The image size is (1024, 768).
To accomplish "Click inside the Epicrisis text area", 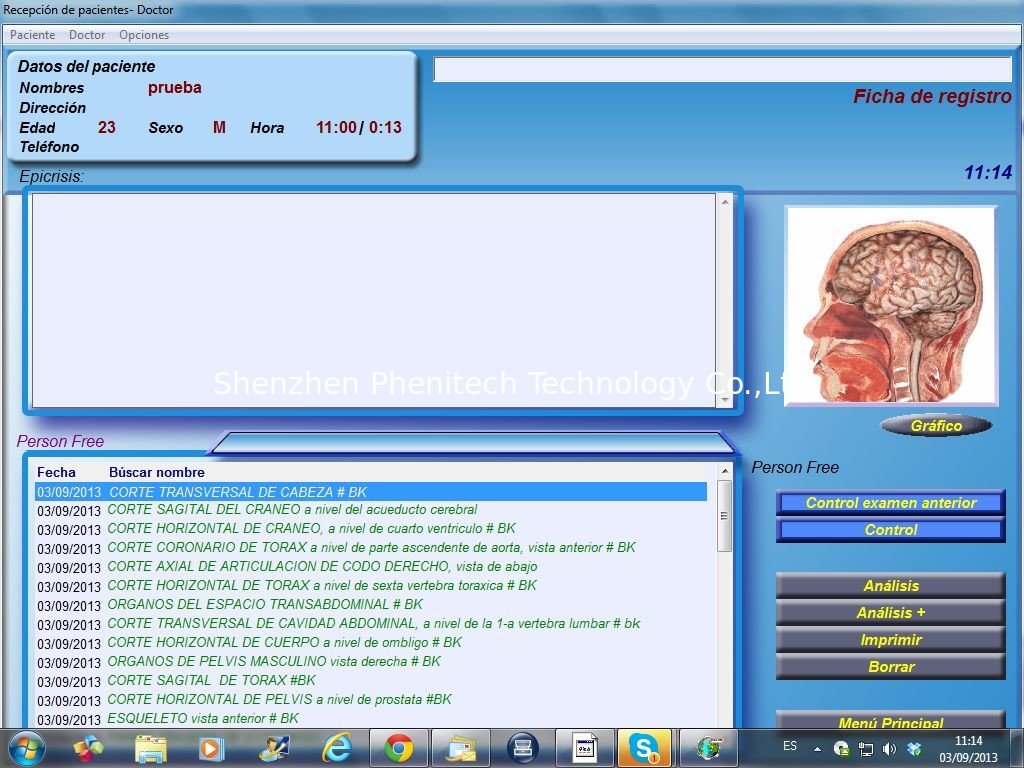I will click(x=374, y=300).
